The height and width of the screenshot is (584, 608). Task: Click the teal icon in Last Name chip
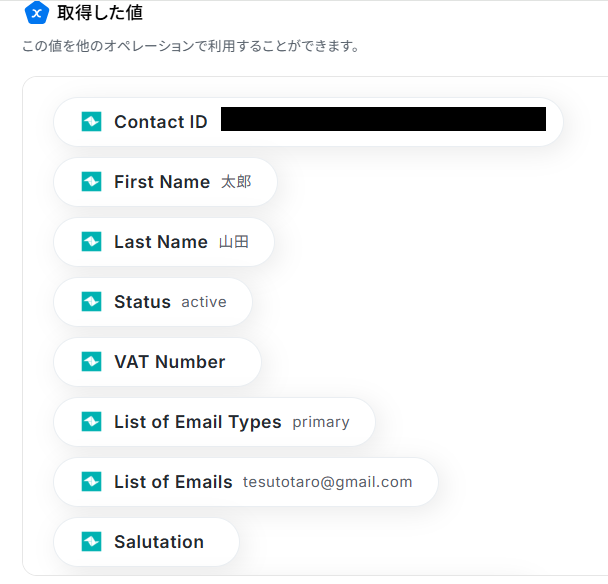pyautogui.click(x=91, y=242)
